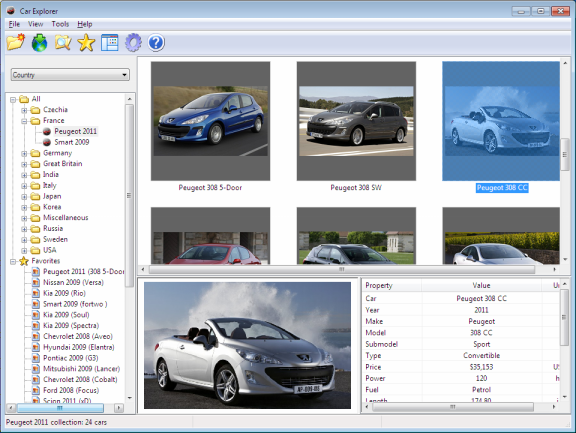Viewport: 576px width, 433px height.
Task: Click the globe download toolbar icon
Action: pos(39,42)
